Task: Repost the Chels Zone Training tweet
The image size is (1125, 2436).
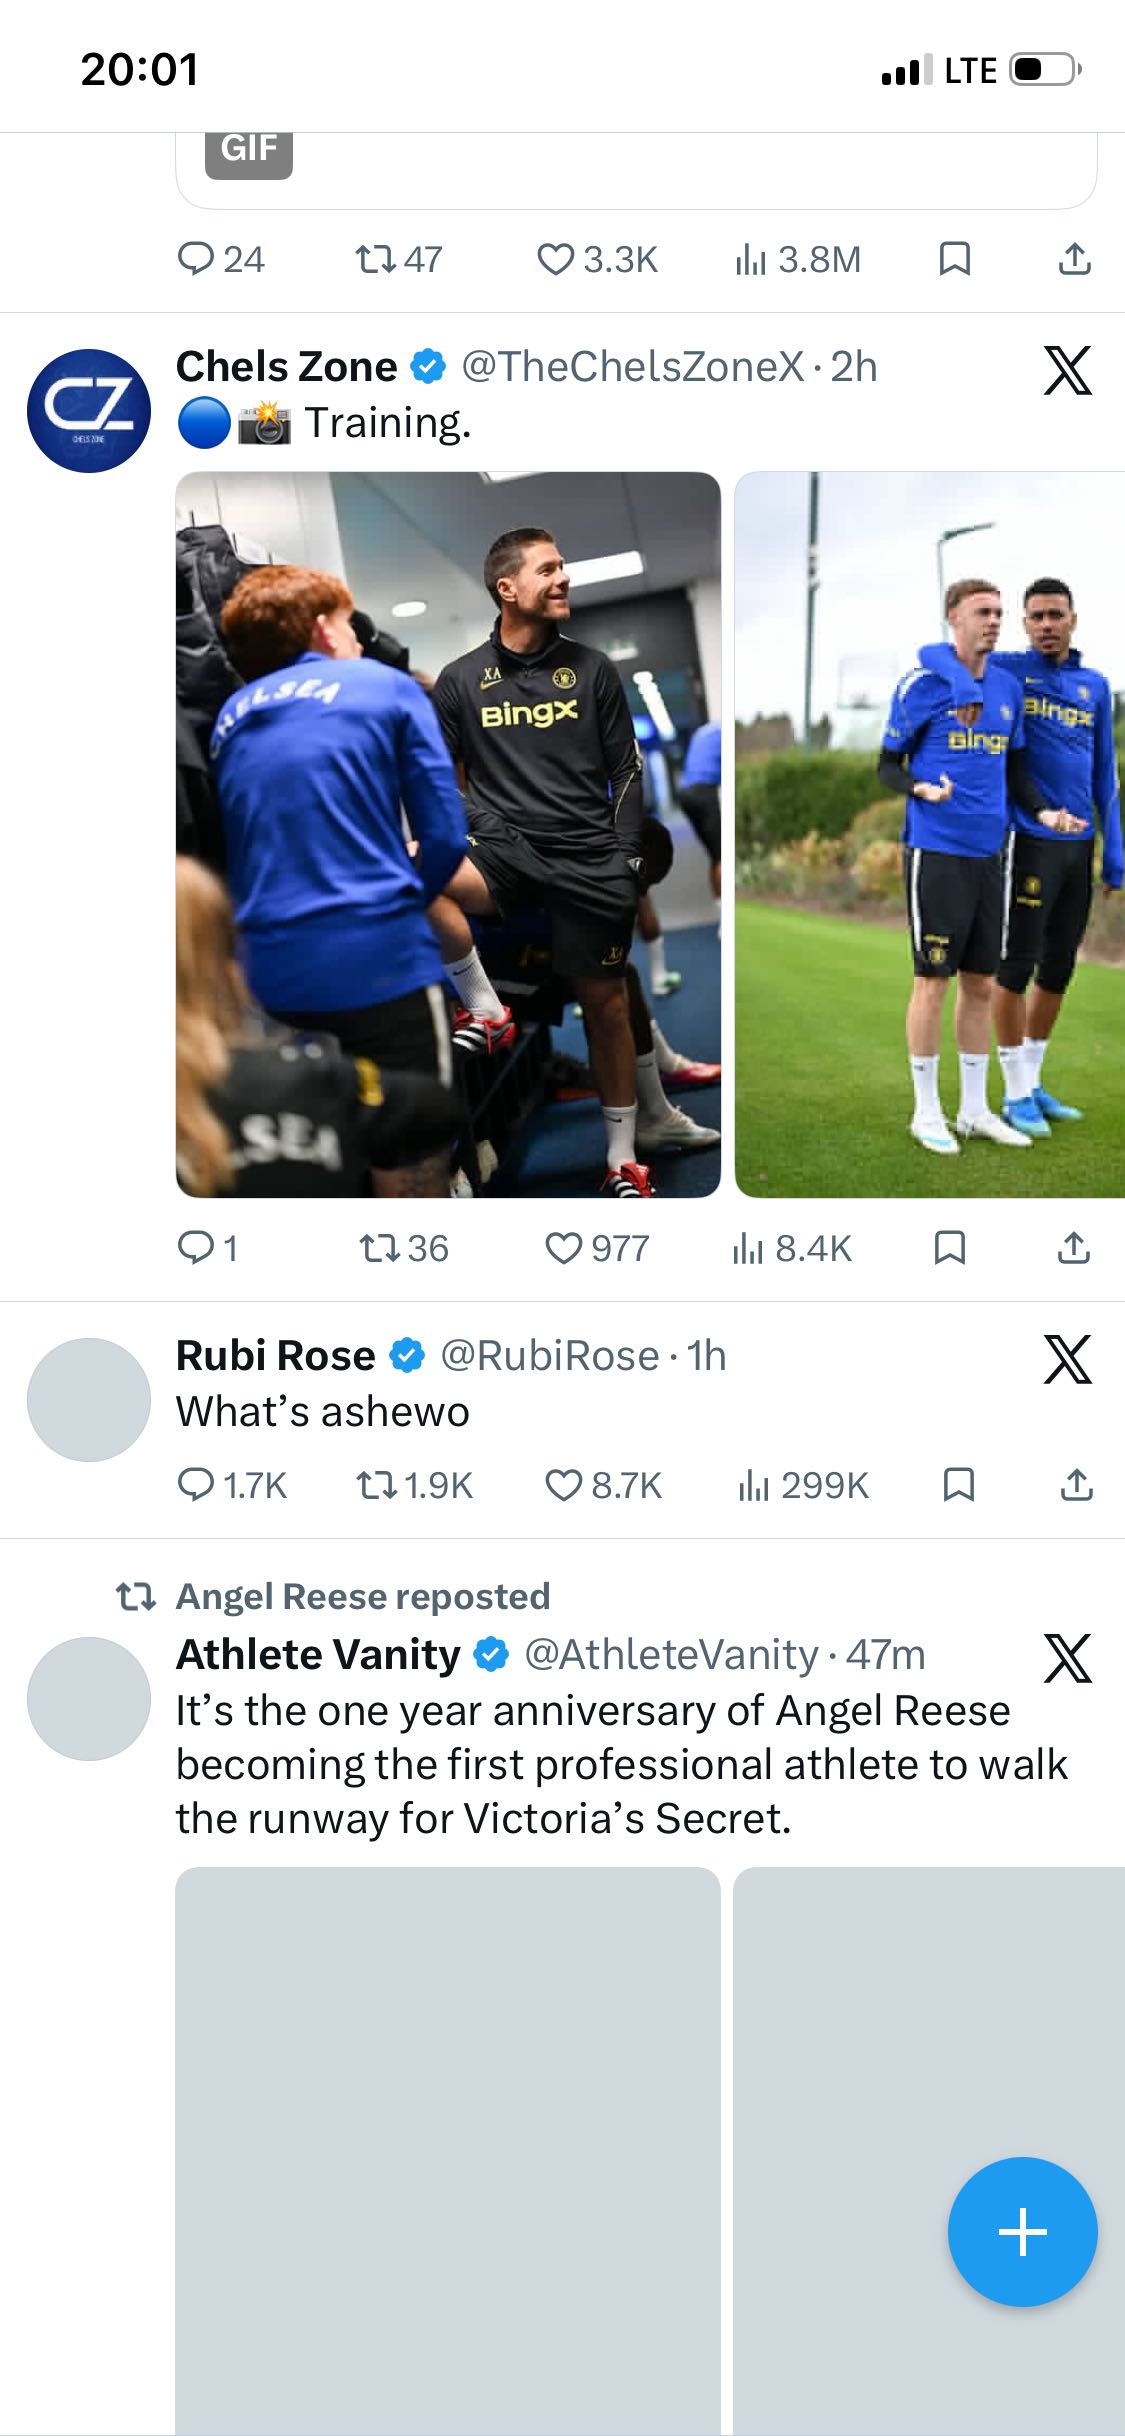Action: [x=404, y=1248]
